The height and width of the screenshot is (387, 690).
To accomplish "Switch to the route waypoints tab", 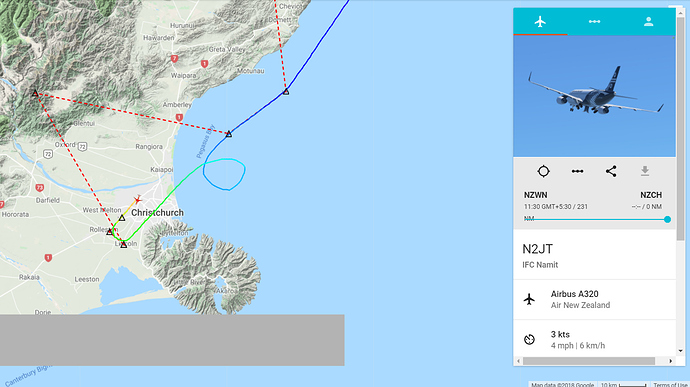I will [595, 22].
